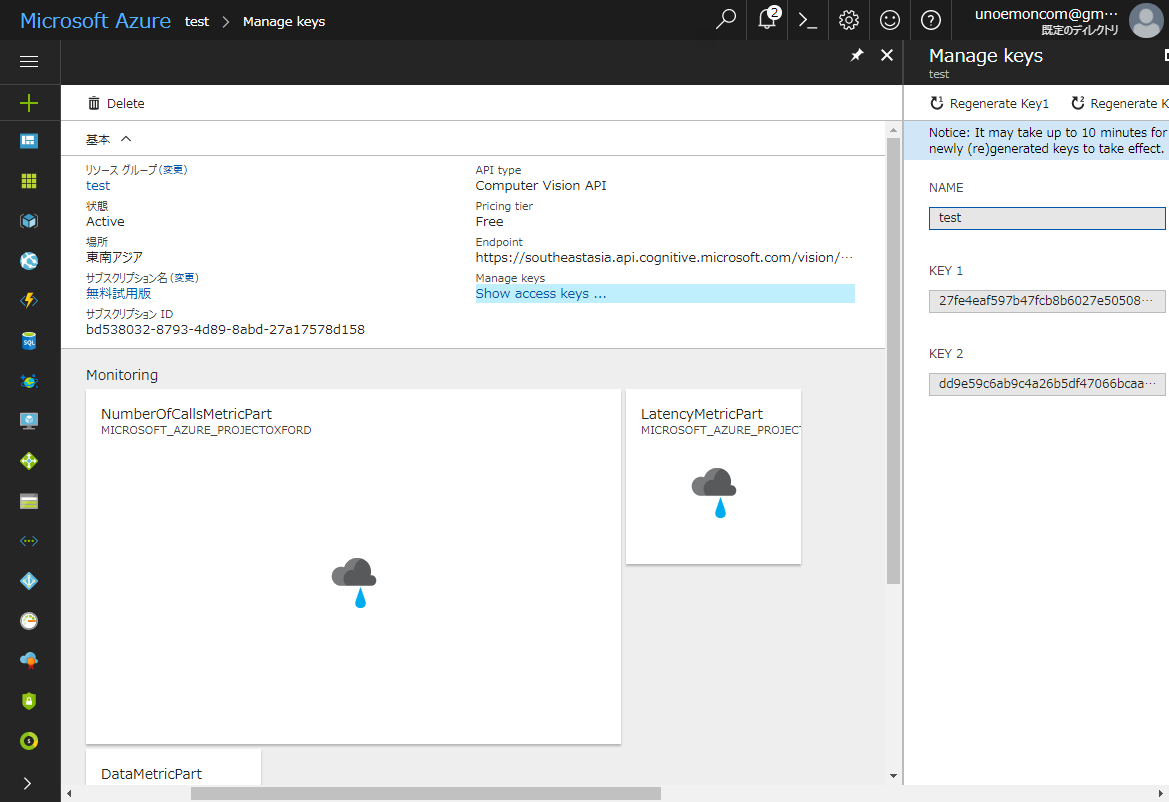Open App Services globe icon

[x=29, y=261]
